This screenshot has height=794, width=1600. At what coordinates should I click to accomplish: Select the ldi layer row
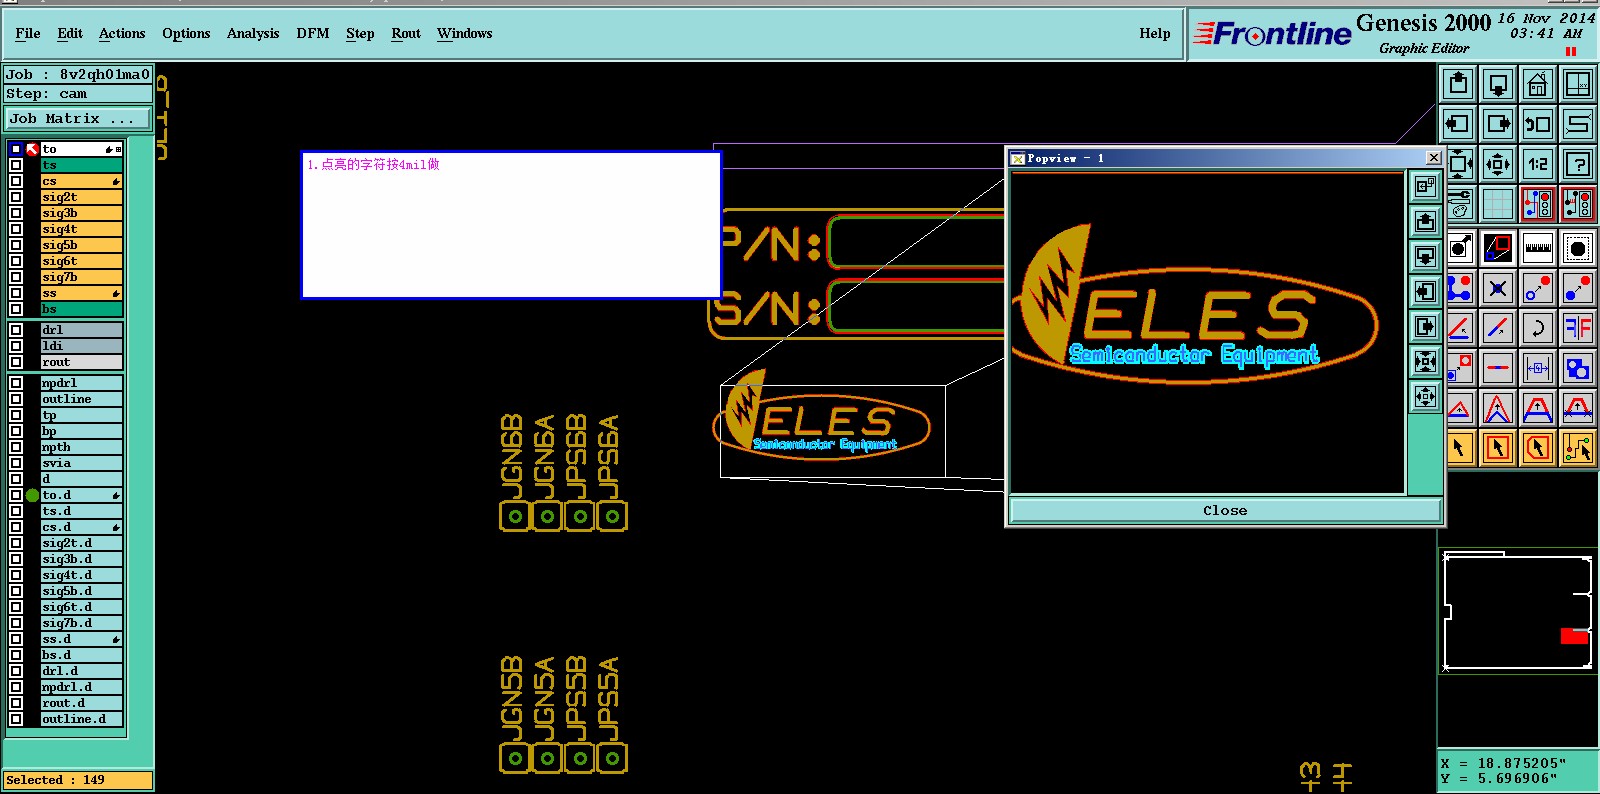(x=81, y=346)
